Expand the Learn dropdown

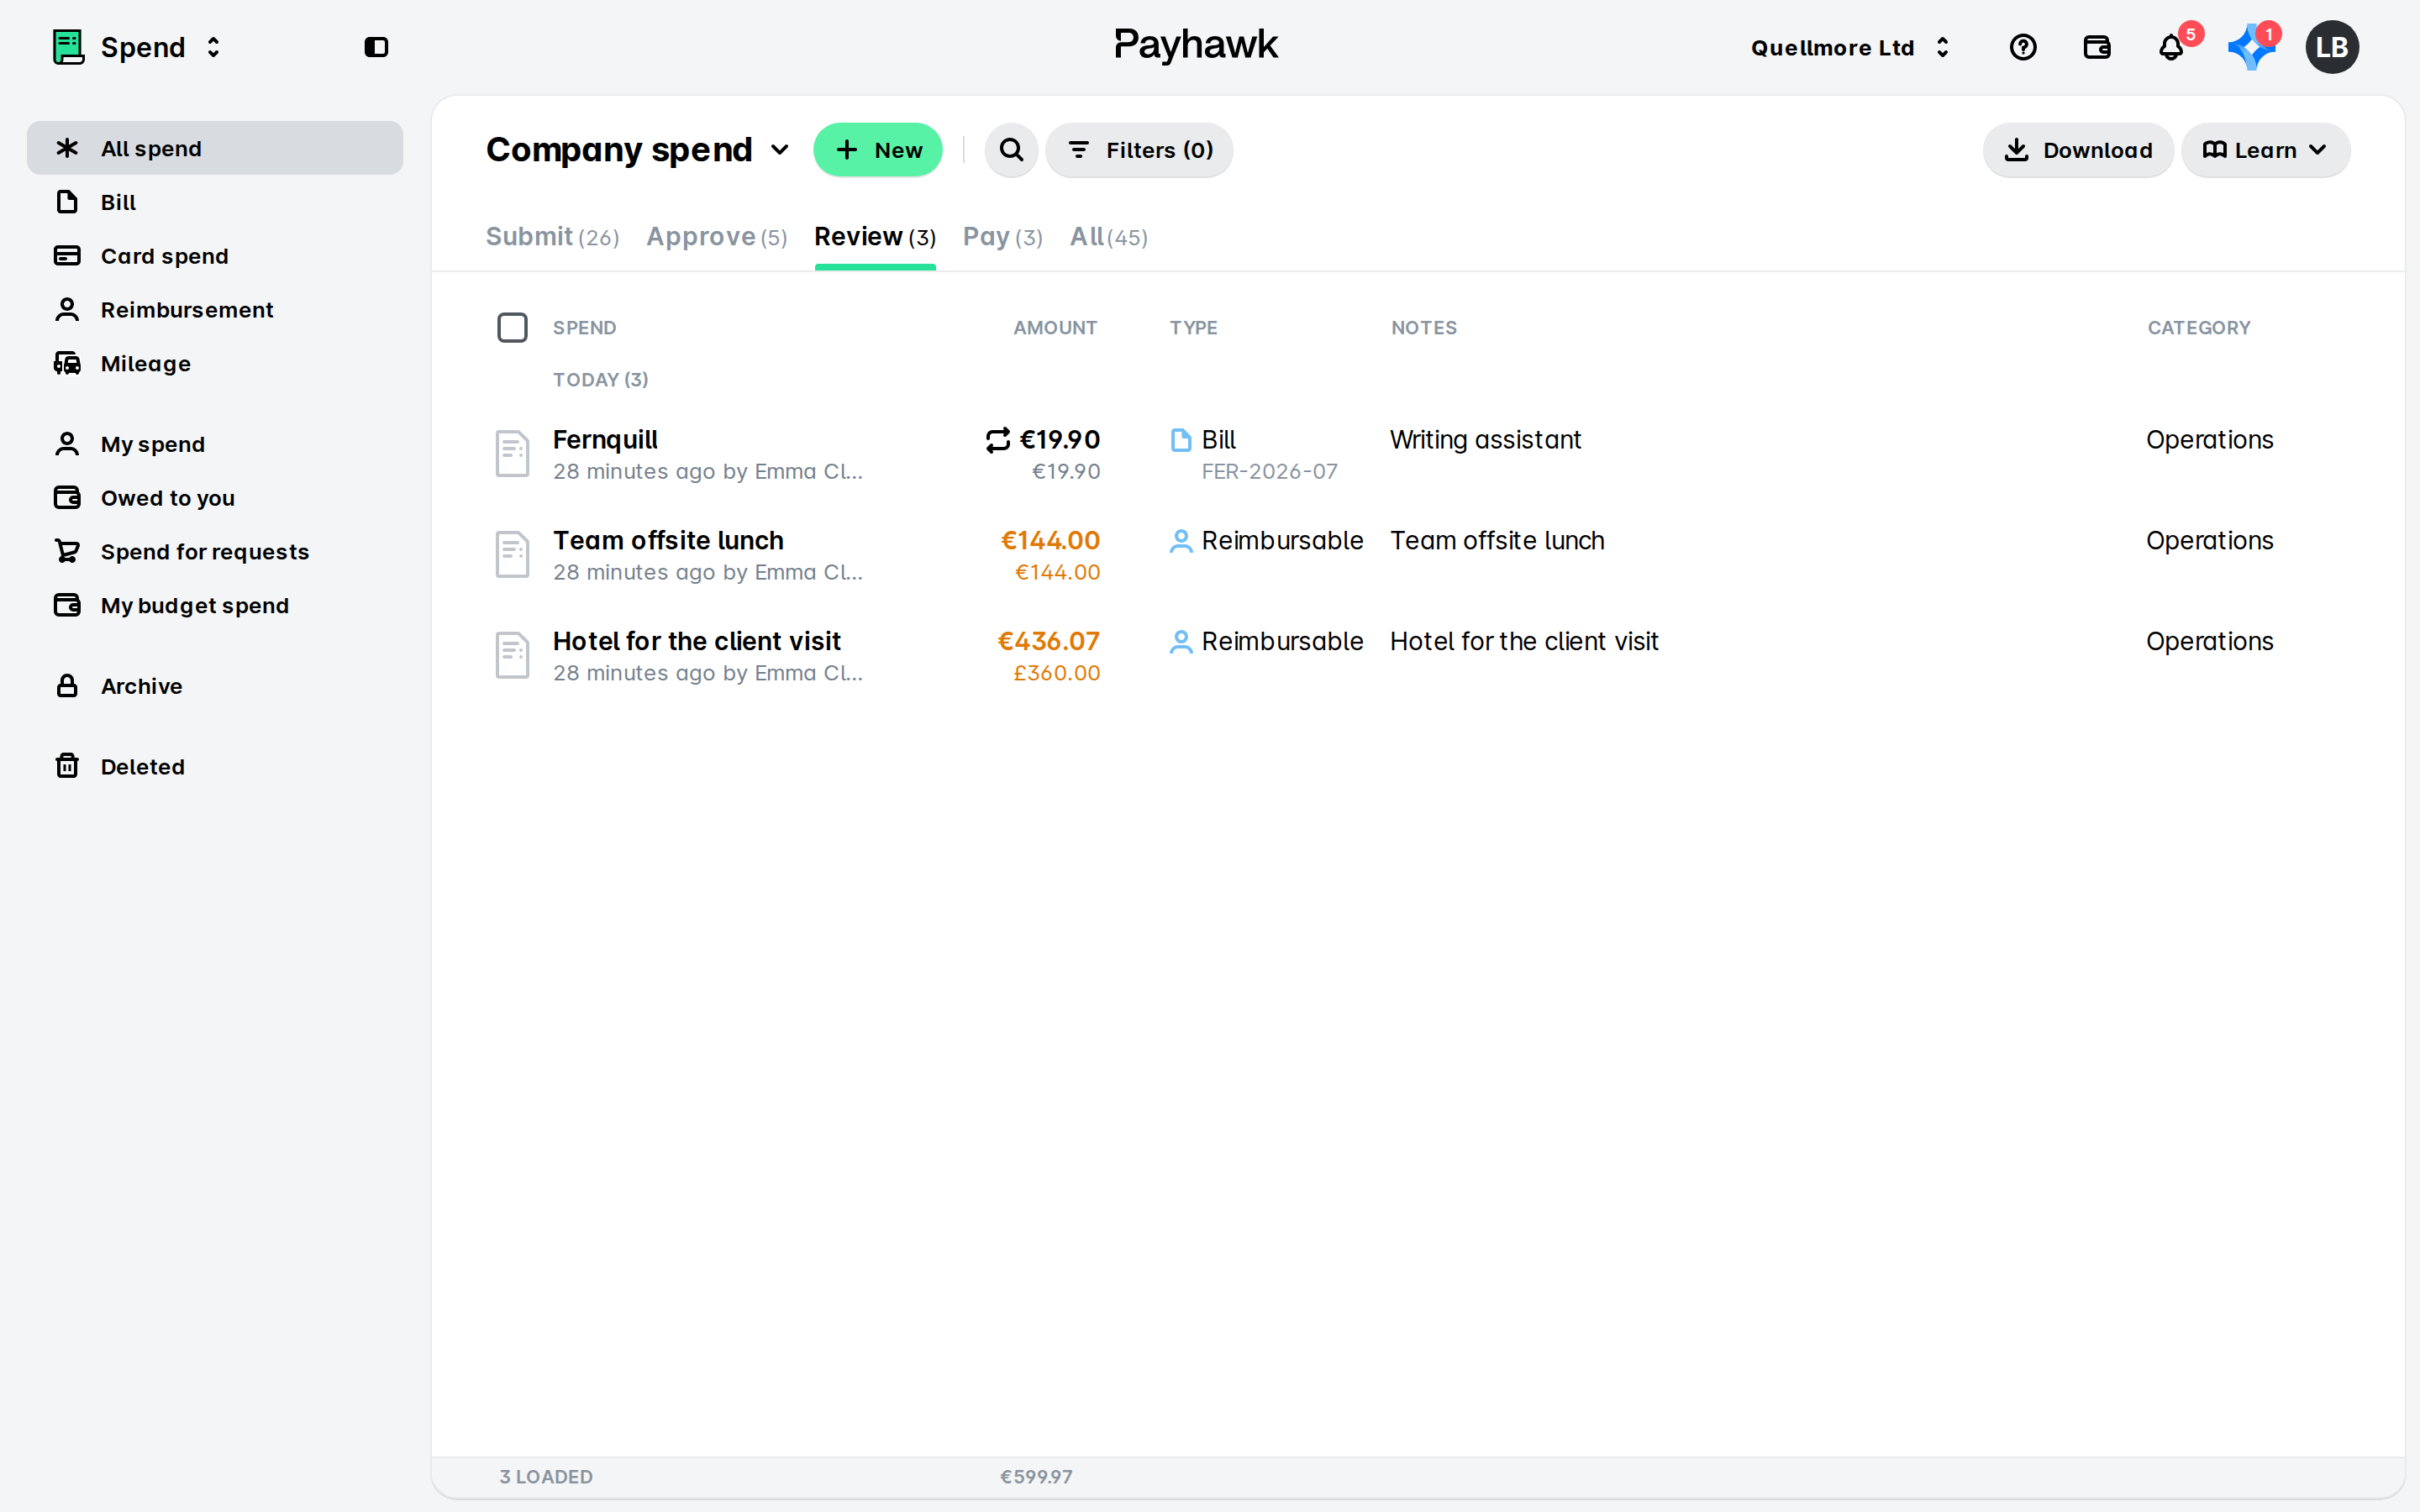[x=2265, y=150]
